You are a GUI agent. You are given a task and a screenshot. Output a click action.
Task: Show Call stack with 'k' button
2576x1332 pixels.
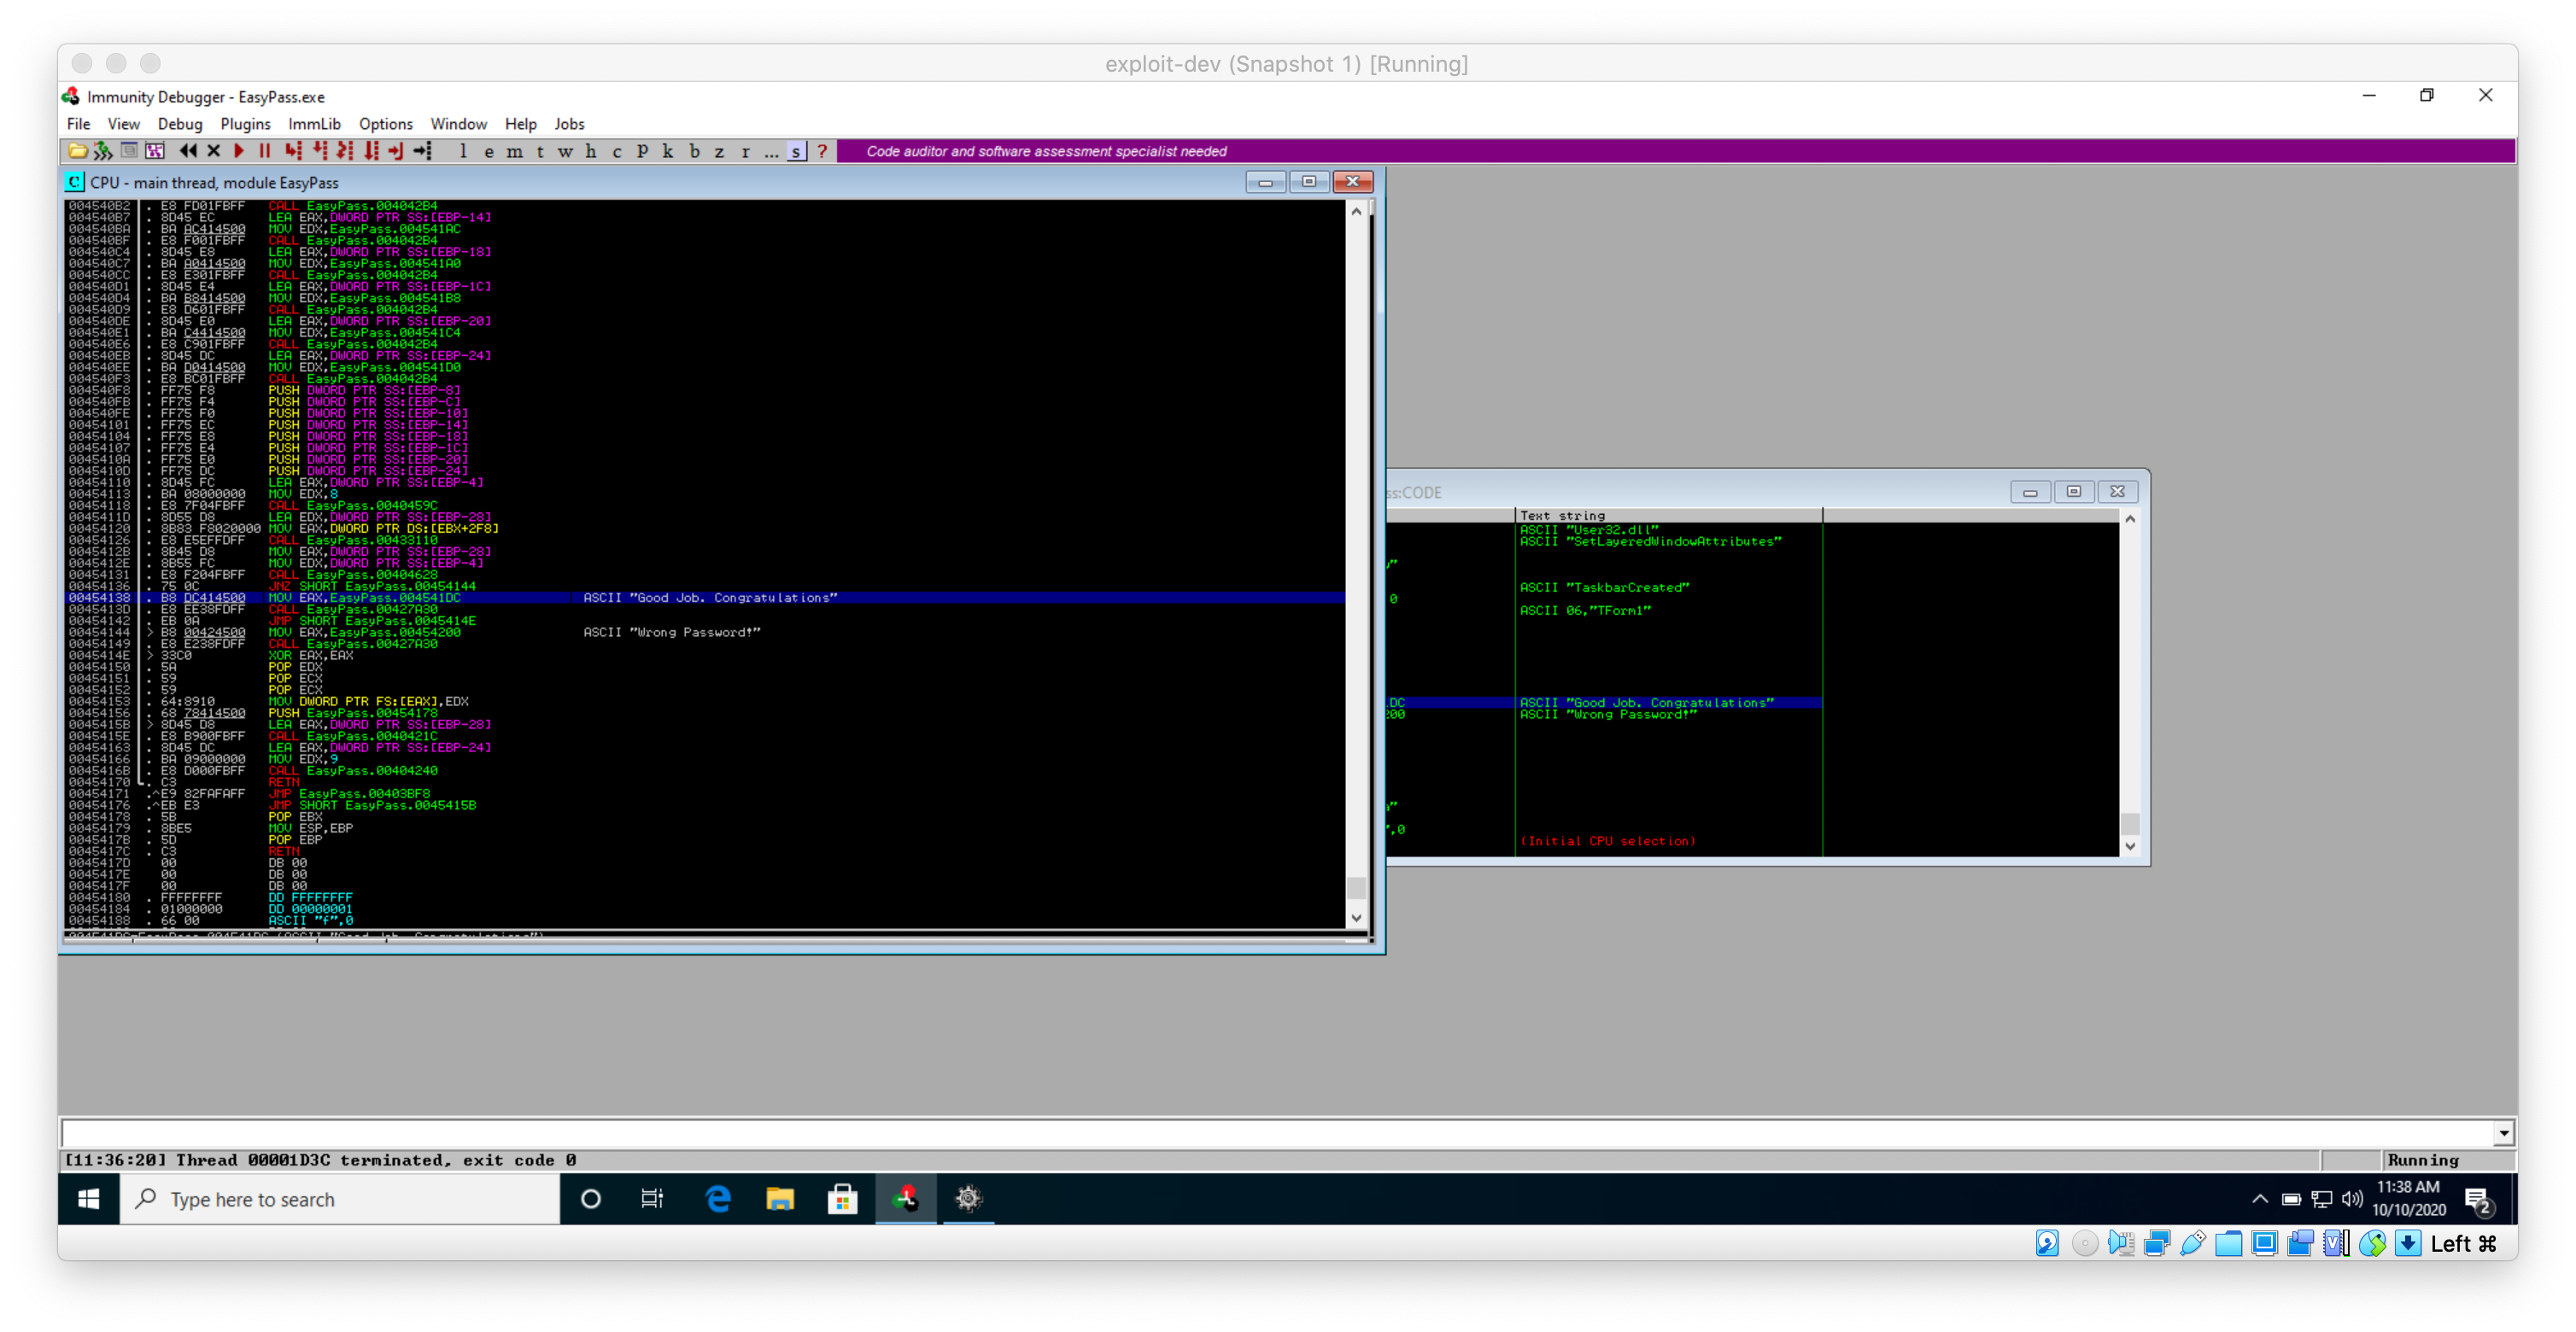point(668,151)
